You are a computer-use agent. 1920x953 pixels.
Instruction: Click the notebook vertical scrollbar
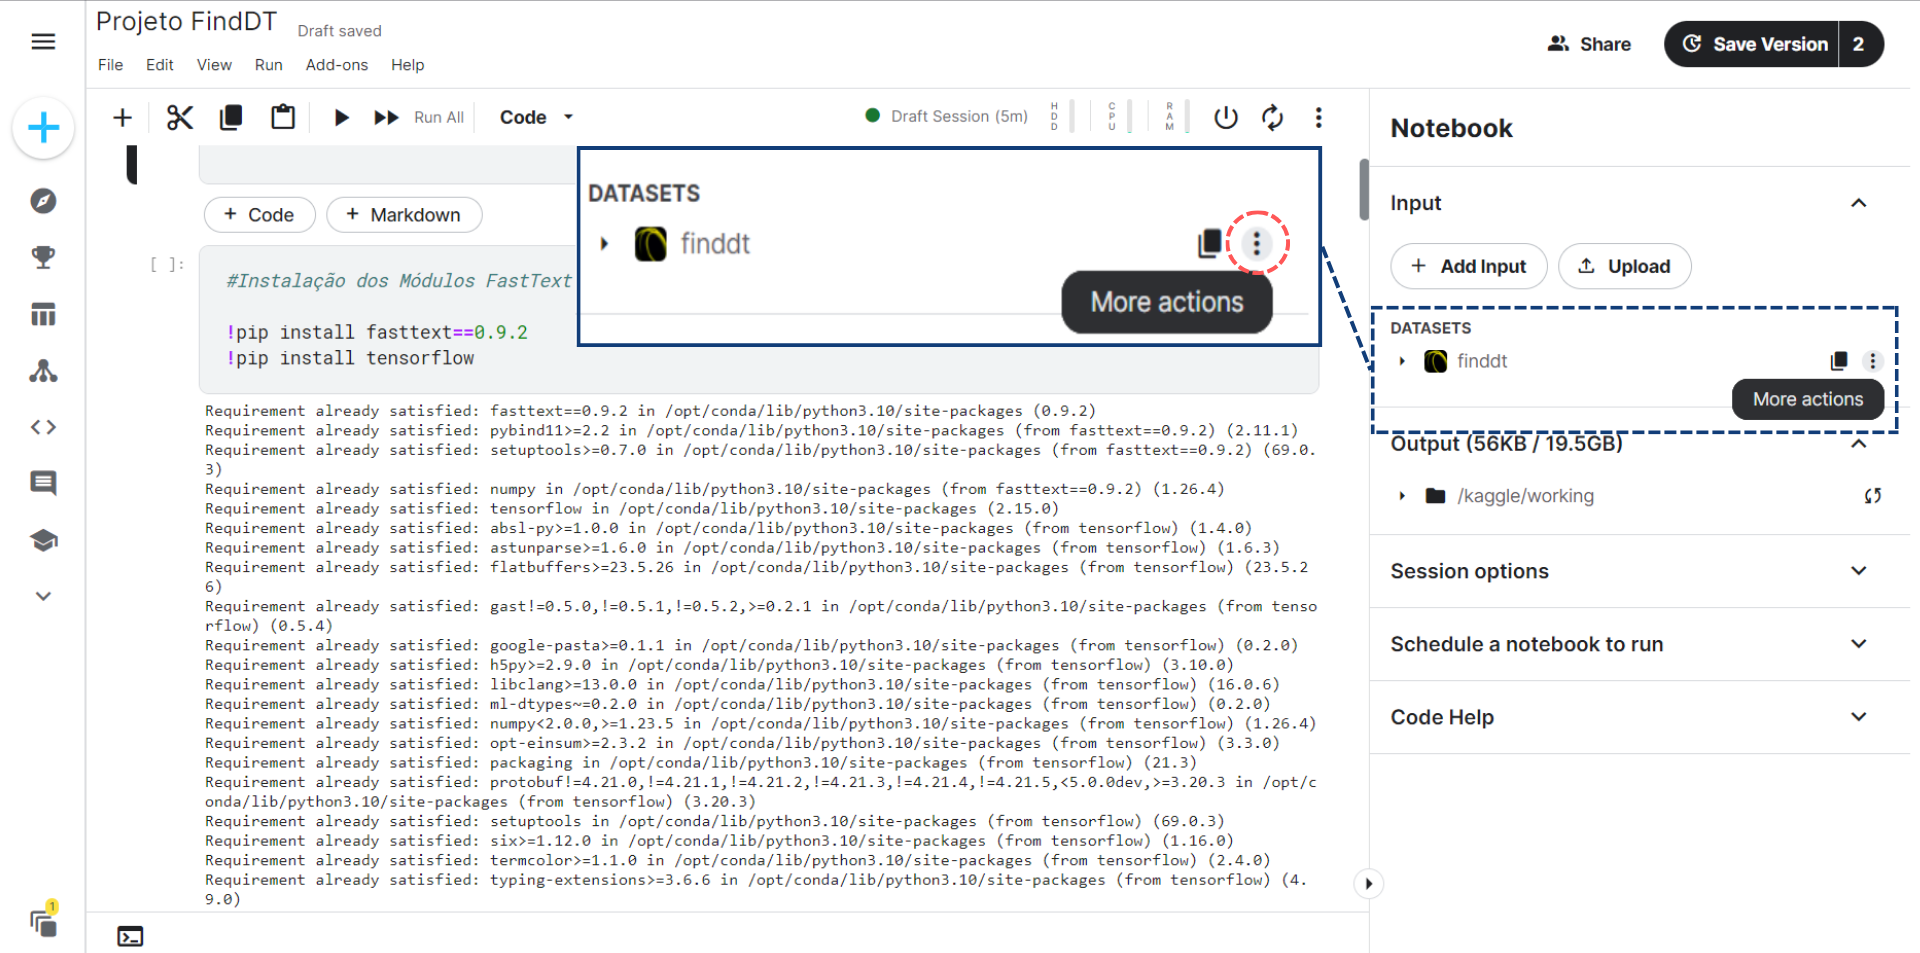[x=1364, y=190]
